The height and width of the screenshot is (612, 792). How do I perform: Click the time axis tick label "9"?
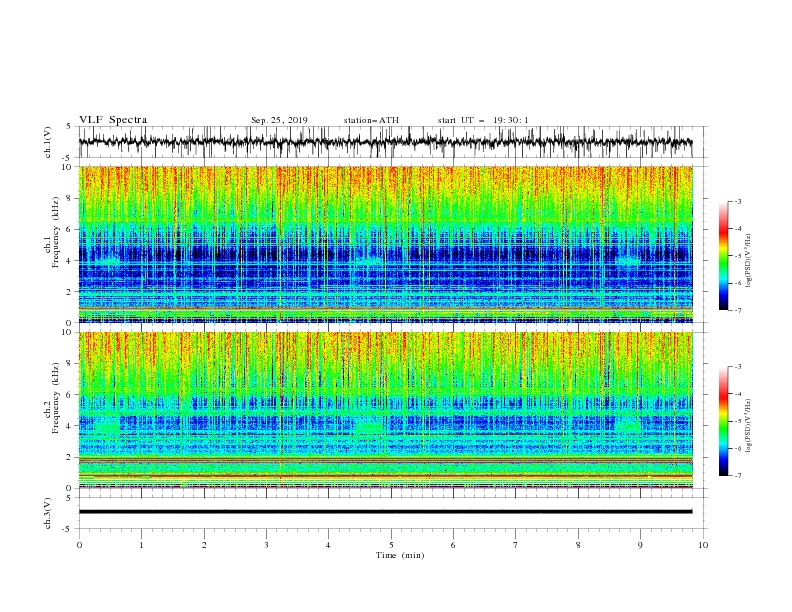click(640, 545)
